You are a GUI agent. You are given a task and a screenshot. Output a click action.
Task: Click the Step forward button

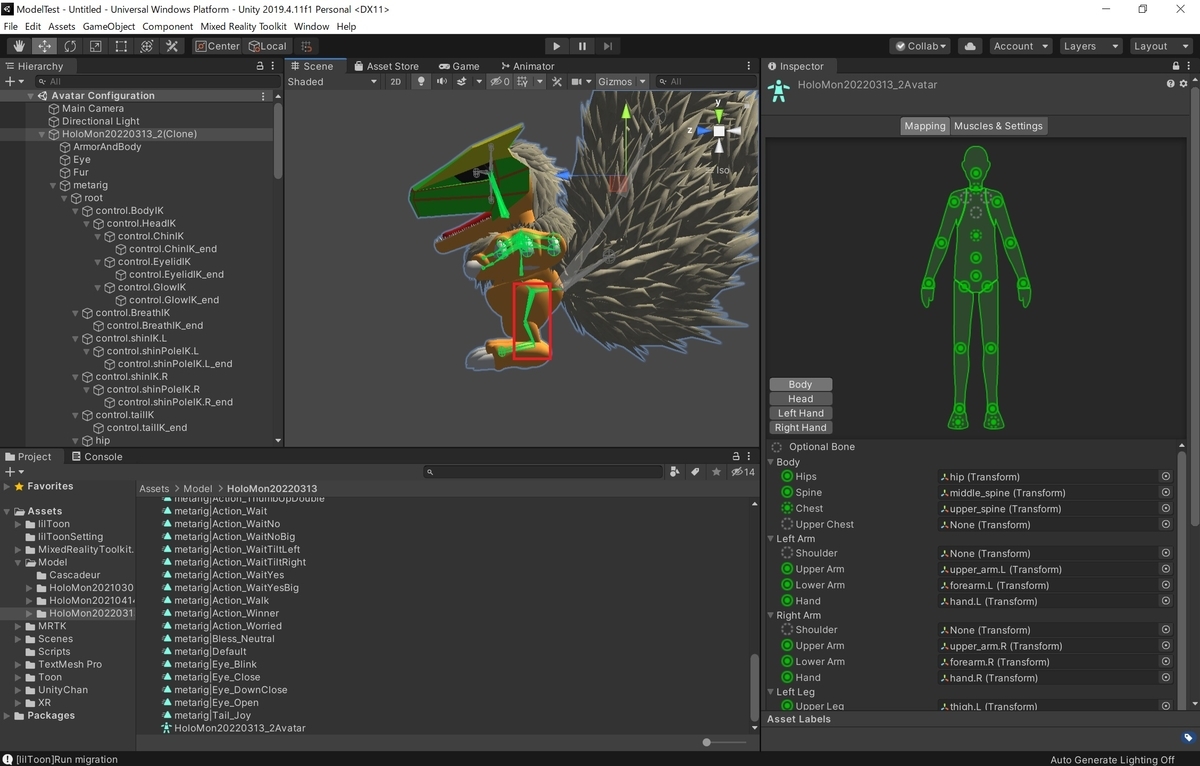(608, 46)
